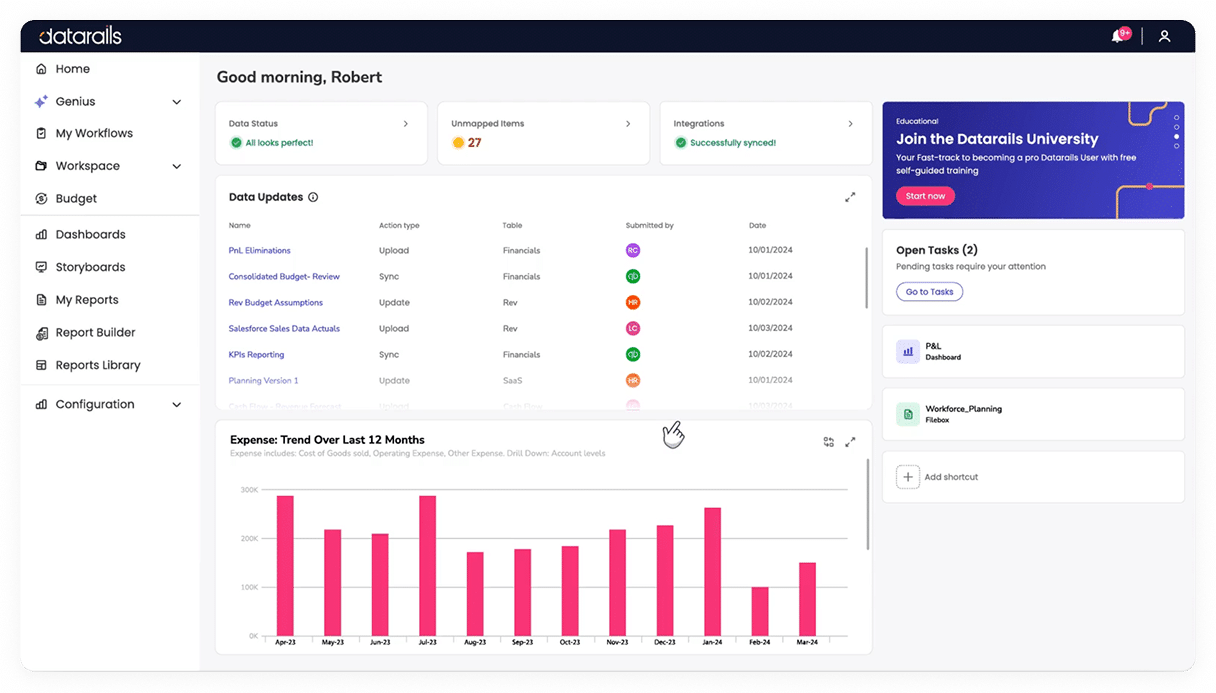Open the Report Builder icon
Image resolution: width=1216 pixels, height=693 pixels.
pyautogui.click(x=40, y=332)
